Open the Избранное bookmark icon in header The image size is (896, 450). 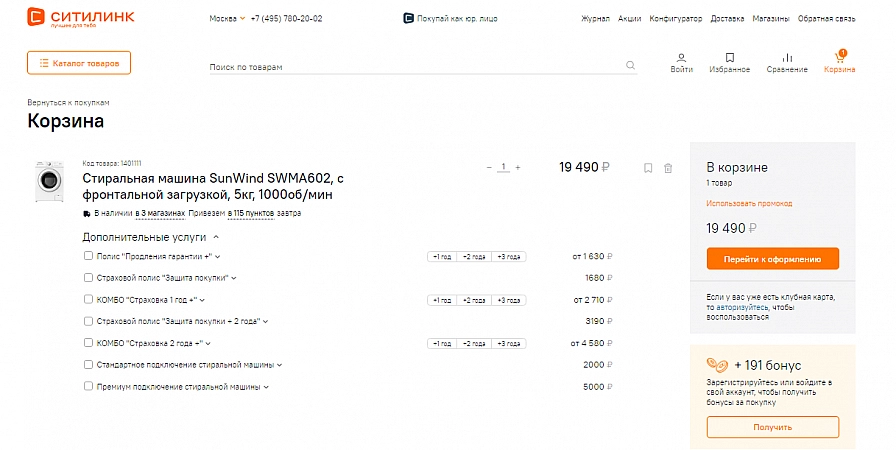pos(730,58)
